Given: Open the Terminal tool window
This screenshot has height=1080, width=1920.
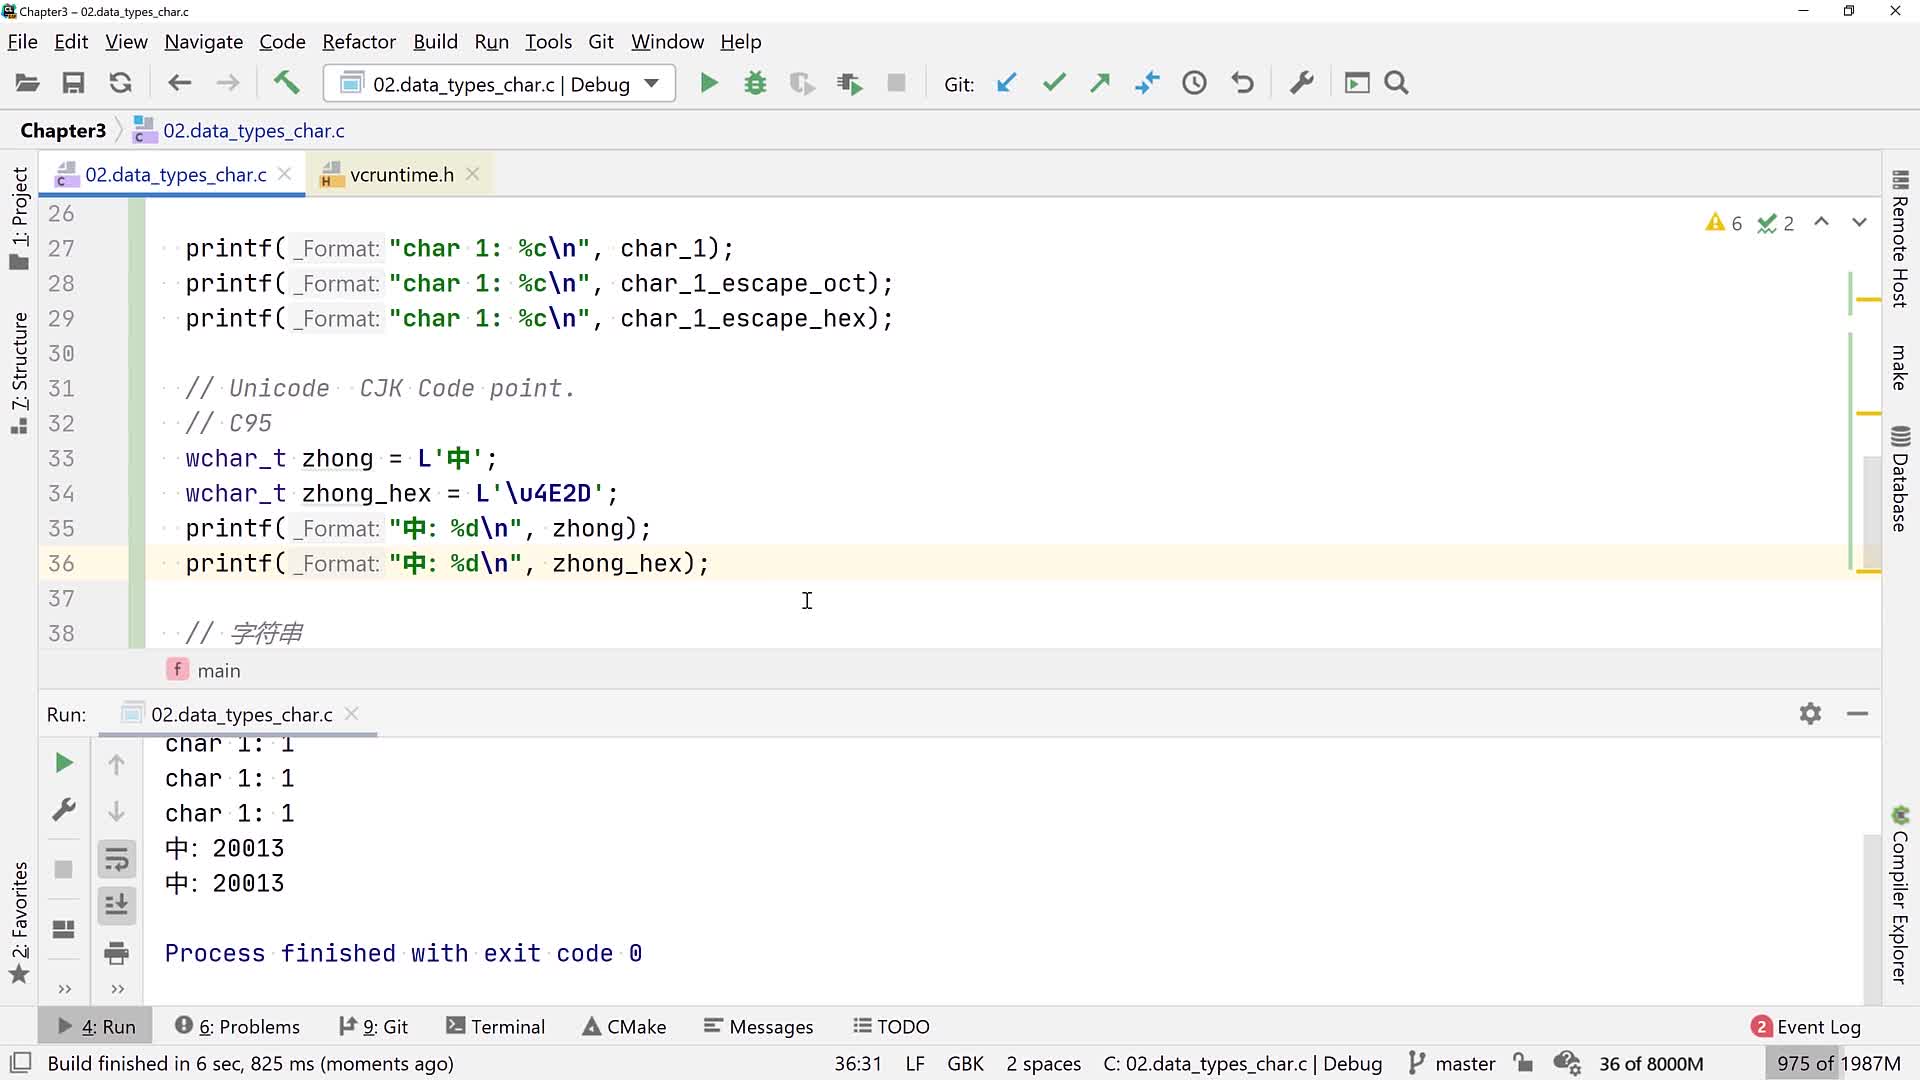Looking at the screenshot, I should tap(496, 1027).
